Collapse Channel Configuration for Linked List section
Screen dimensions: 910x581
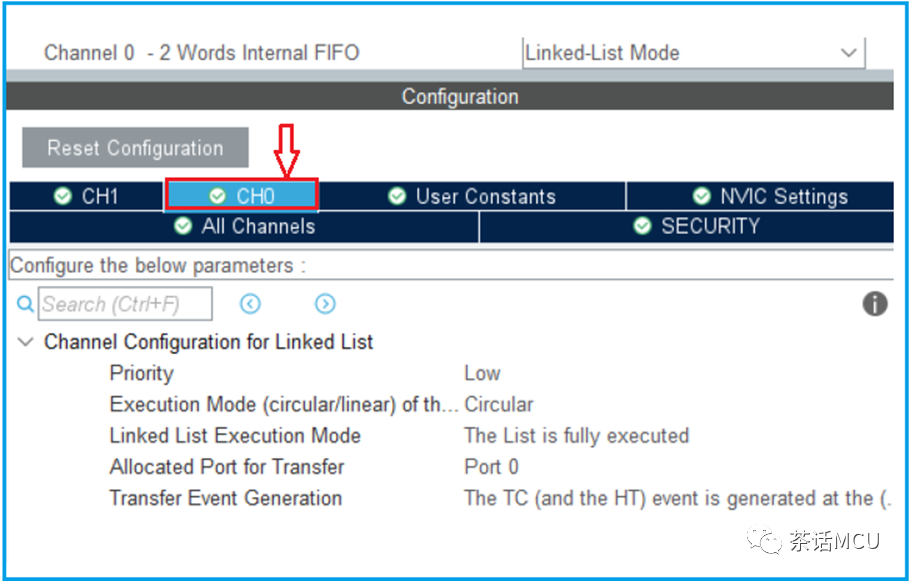click(x=25, y=342)
